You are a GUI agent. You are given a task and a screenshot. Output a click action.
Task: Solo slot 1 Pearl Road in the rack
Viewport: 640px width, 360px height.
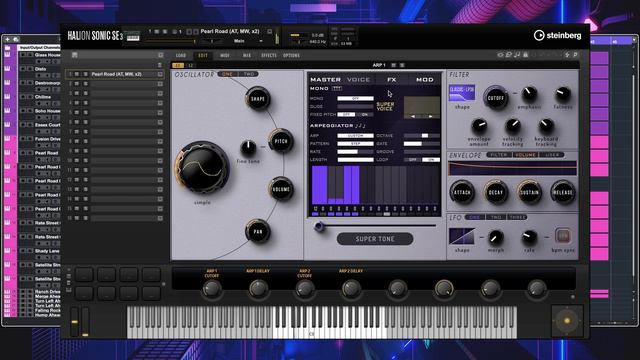[85, 74]
